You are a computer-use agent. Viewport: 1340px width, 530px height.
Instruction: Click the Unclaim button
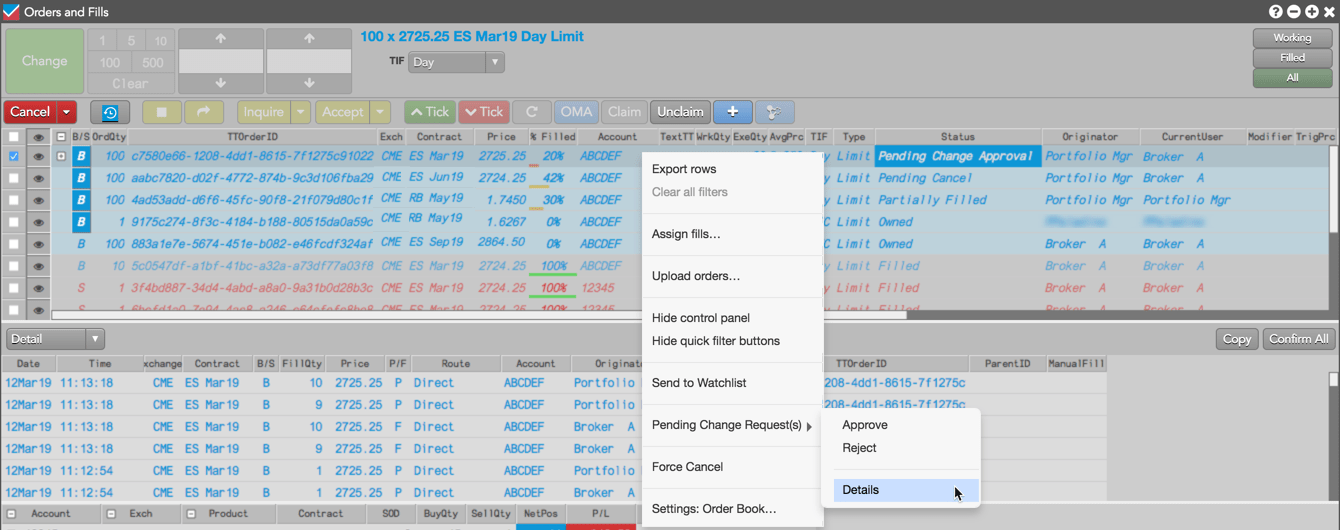[679, 112]
